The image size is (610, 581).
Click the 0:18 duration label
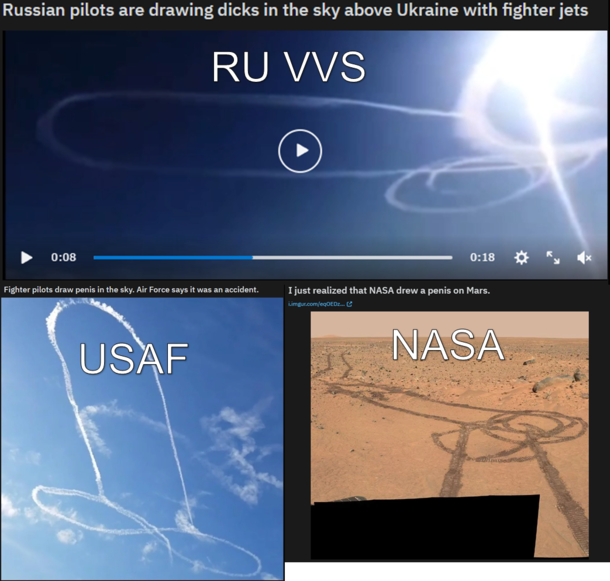[x=482, y=257]
